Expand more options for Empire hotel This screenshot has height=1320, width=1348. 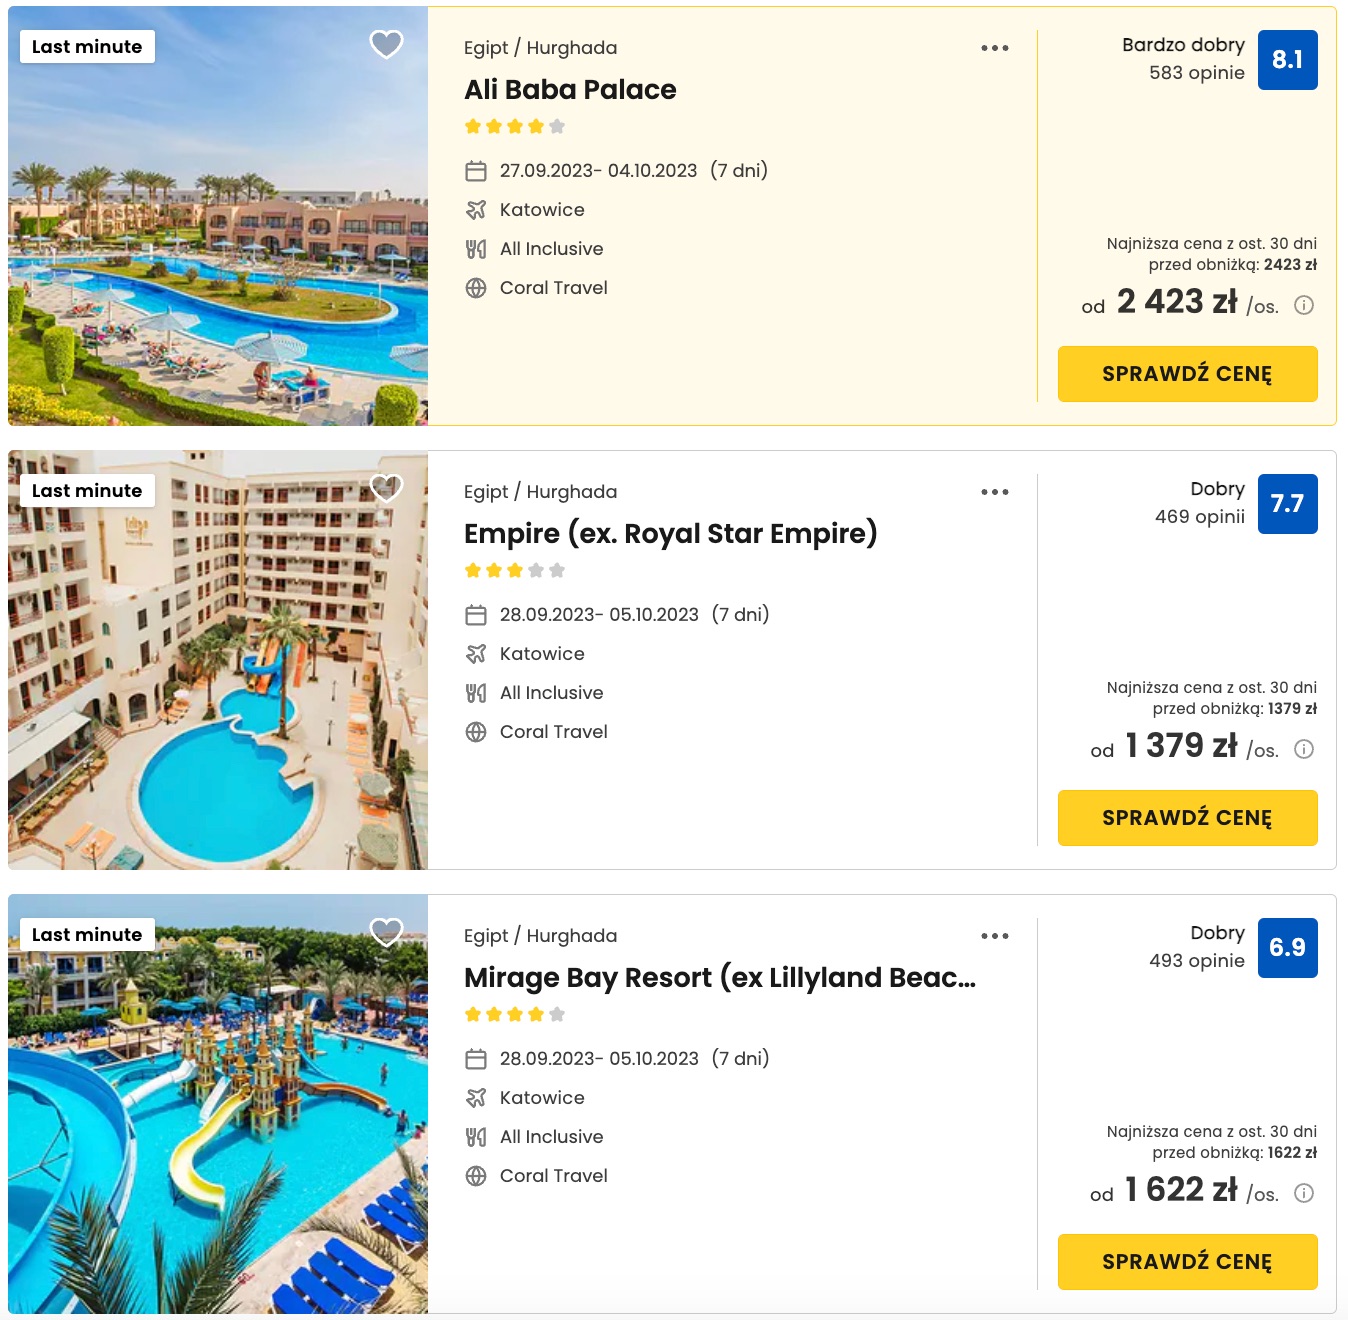point(994,492)
